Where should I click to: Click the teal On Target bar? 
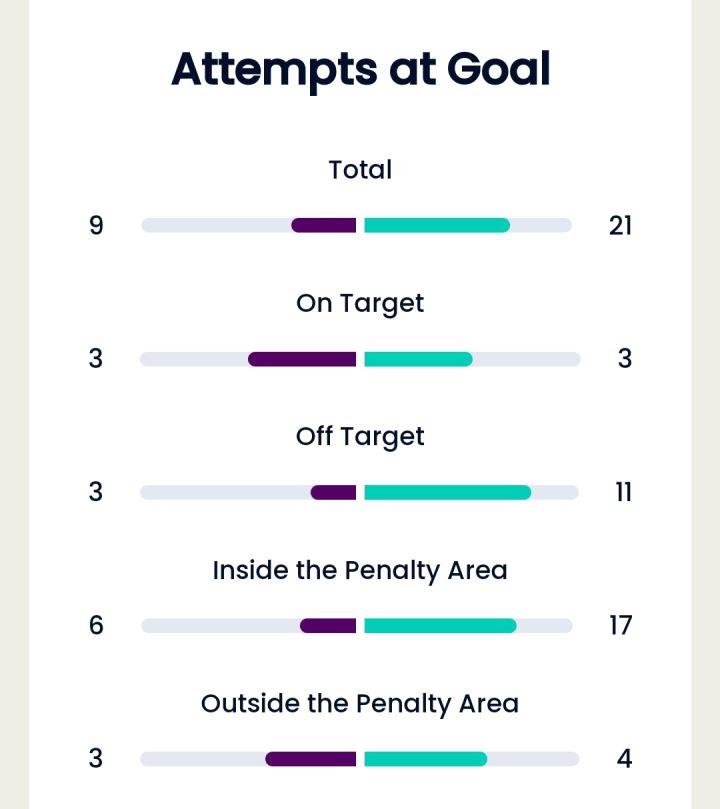[x=418, y=359]
